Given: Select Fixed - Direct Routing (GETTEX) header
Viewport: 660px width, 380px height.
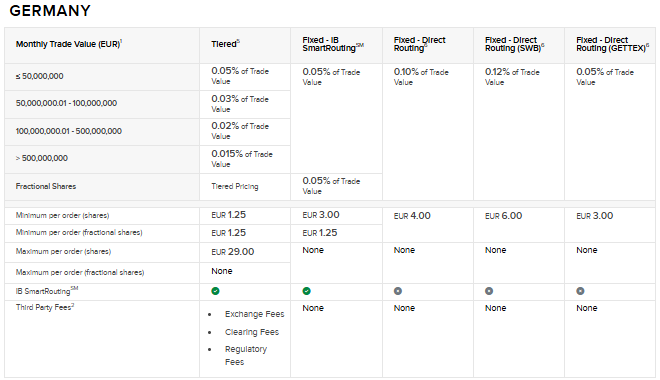Looking at the screenshot, I should point(612,44).
